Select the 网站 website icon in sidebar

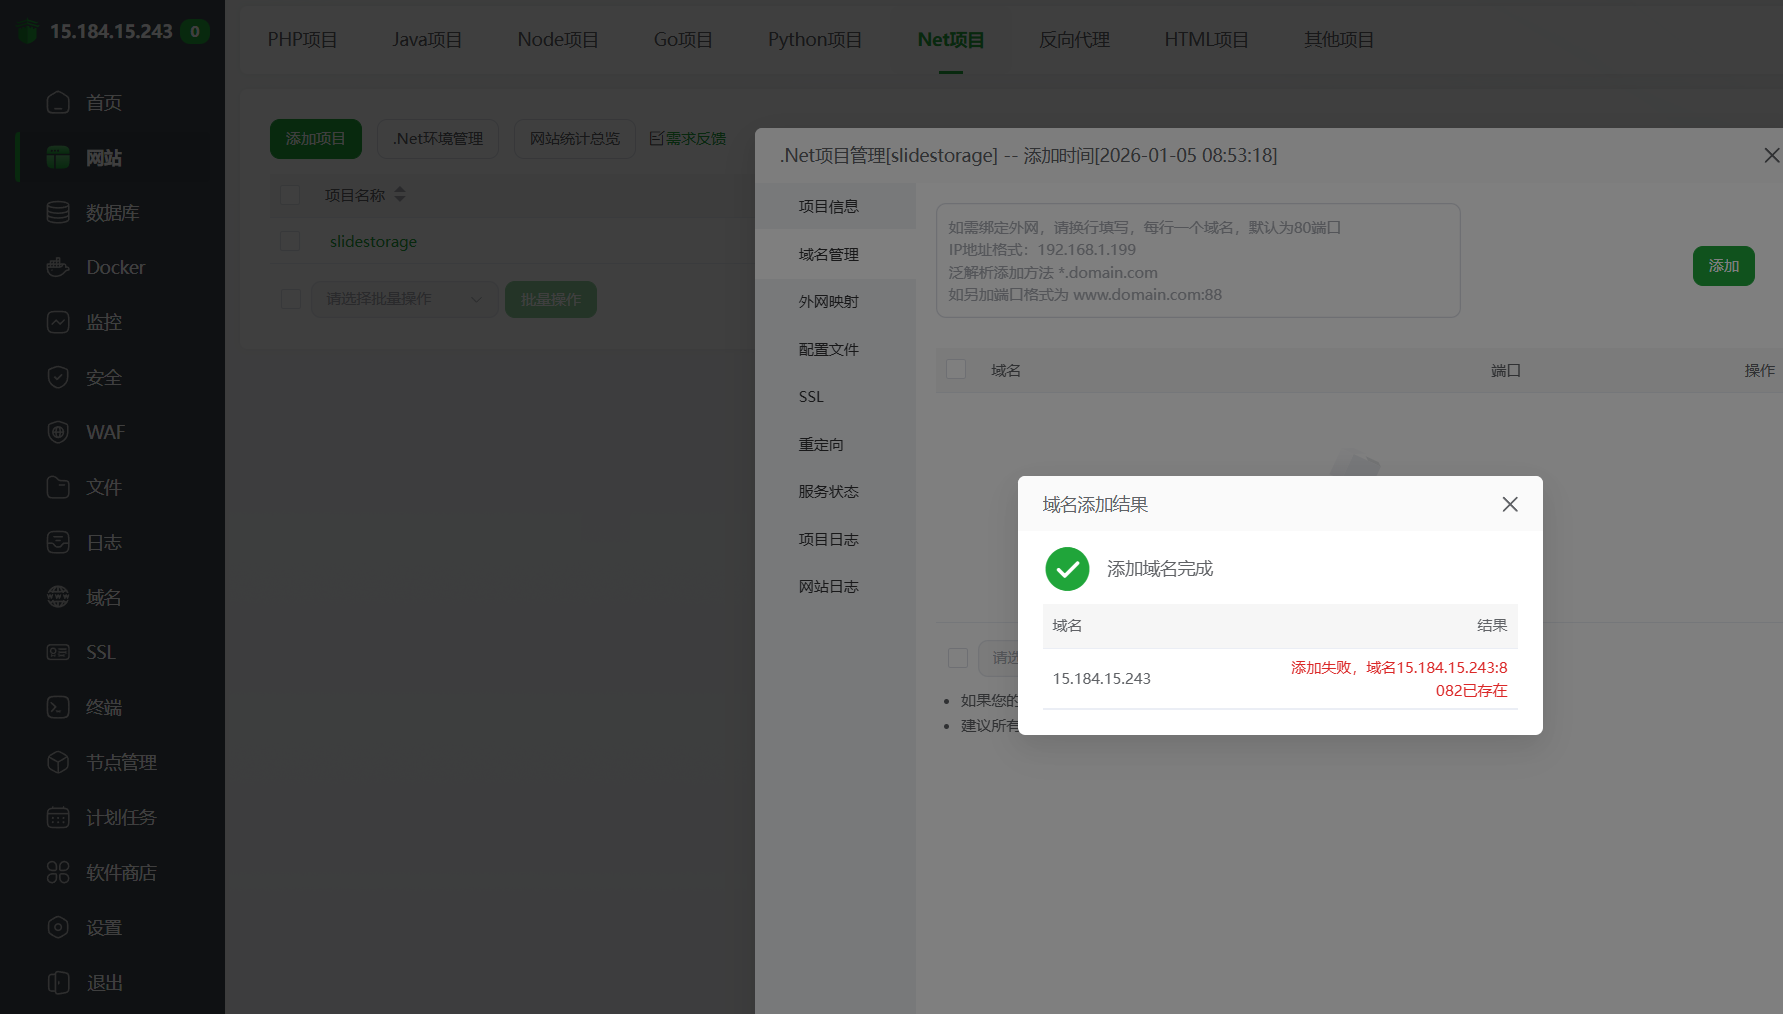[x=58, y=158]
